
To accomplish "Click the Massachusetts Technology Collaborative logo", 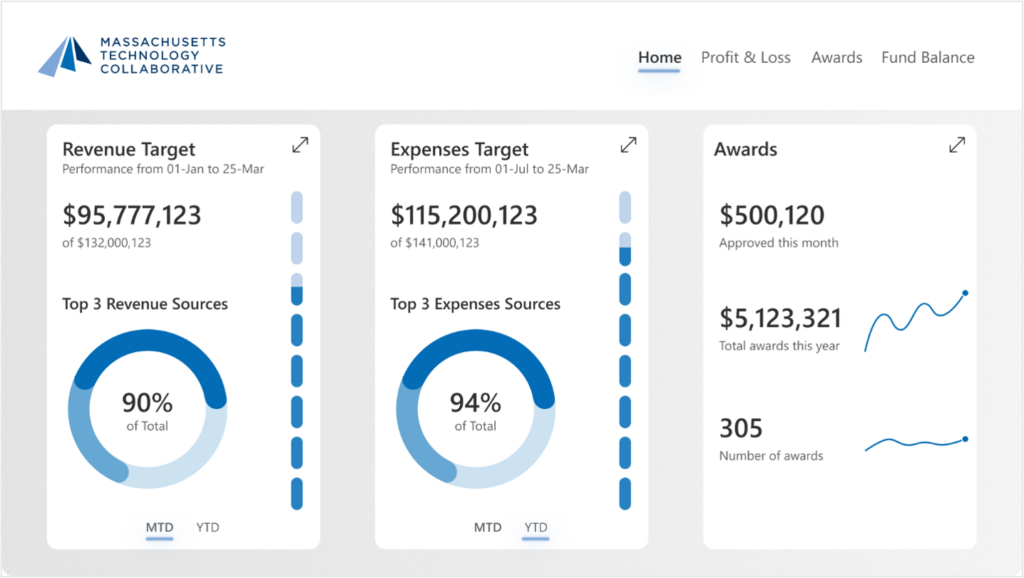I will (x=132, y=56).
